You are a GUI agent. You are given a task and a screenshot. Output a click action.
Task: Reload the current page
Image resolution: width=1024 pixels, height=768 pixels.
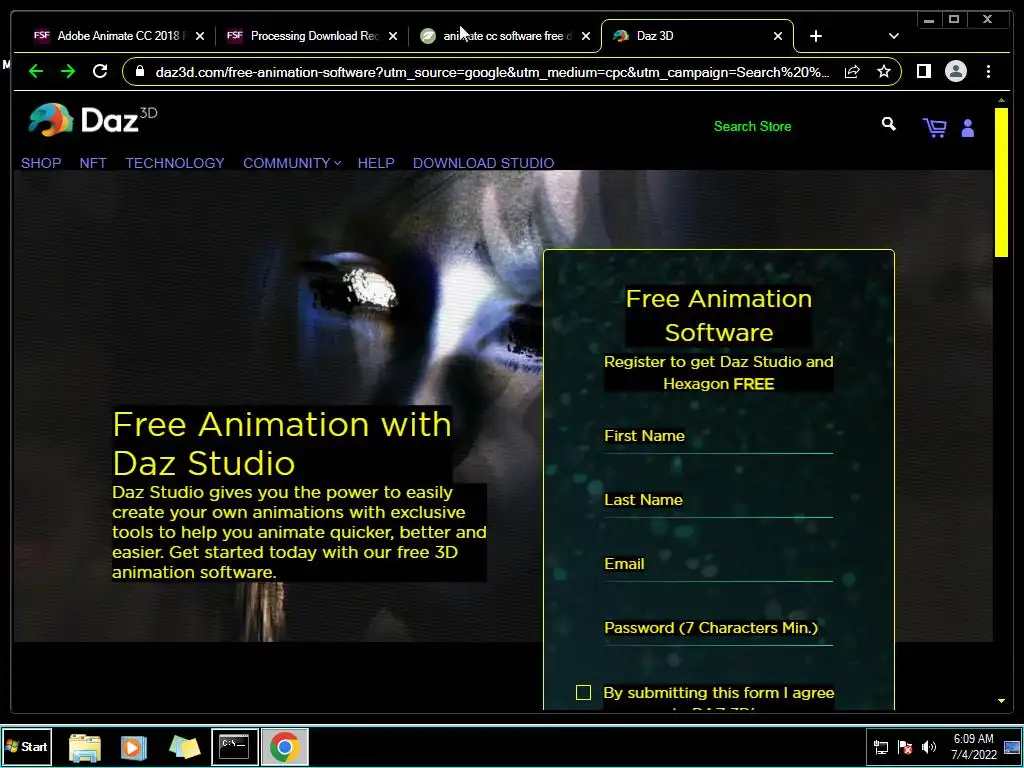(100, 71)
